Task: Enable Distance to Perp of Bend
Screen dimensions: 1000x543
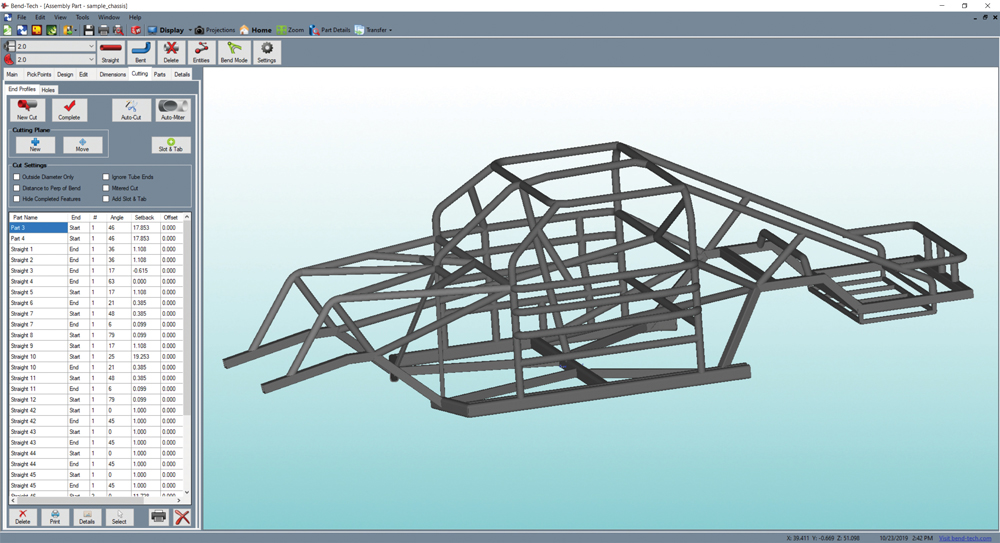Action: point(17,188)
